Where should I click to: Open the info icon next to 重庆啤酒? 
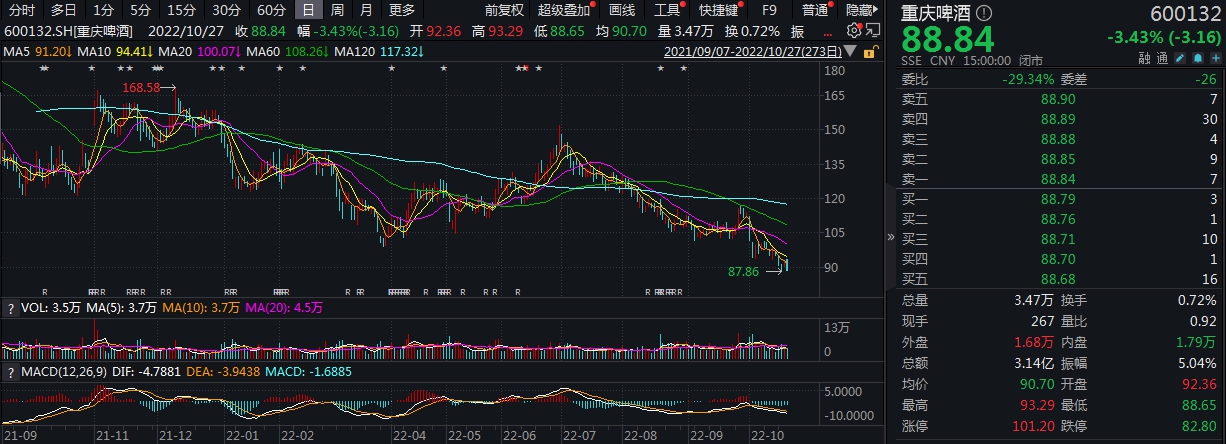tap(985, 13)
